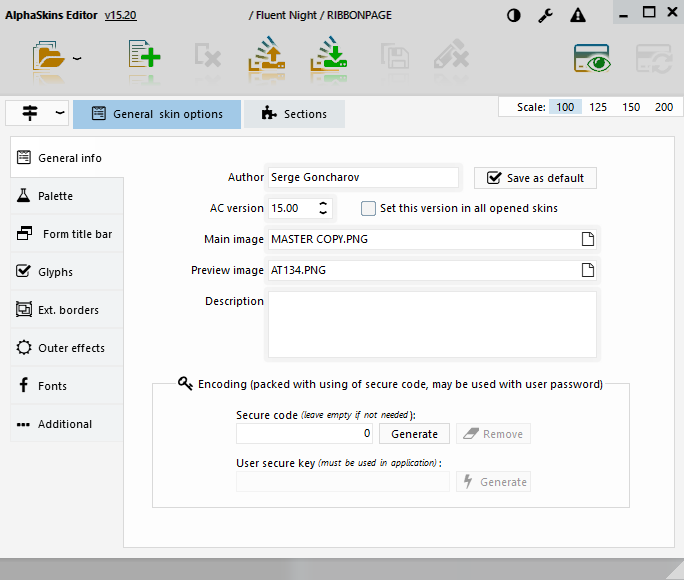
Task: Click the export skin icon with up arrow
Action: point(267,54)
